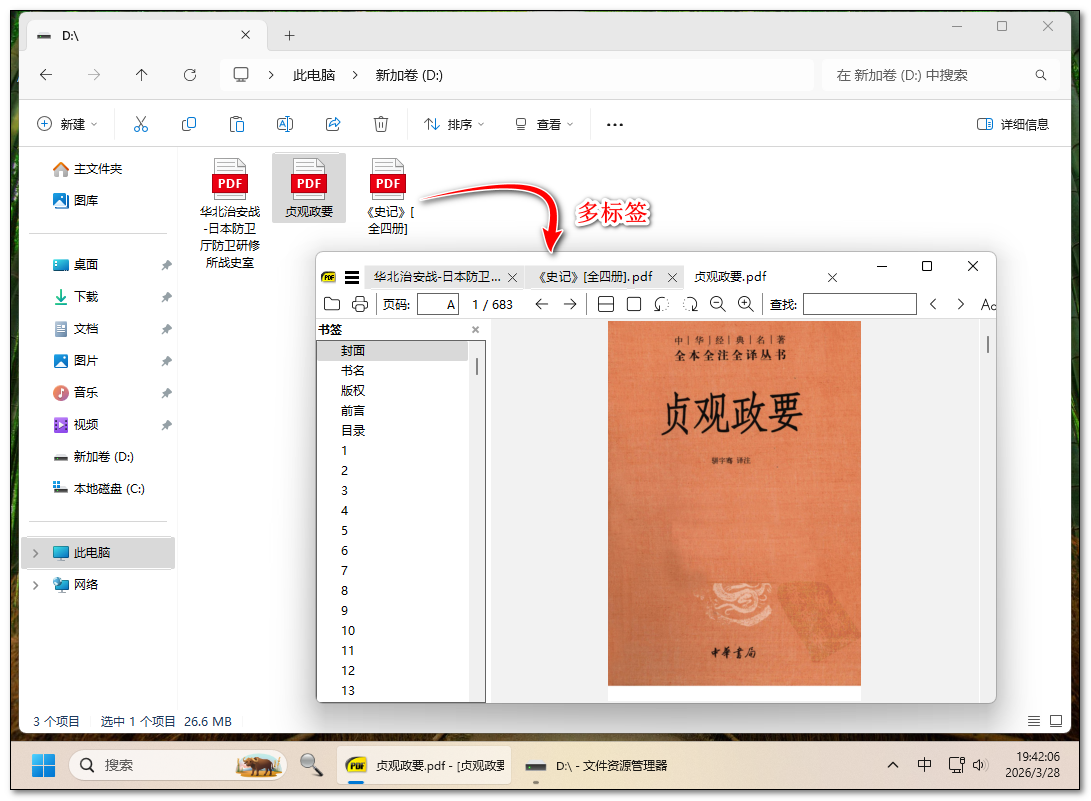Rotate right icon in PDF toolbar

[690, 304]
